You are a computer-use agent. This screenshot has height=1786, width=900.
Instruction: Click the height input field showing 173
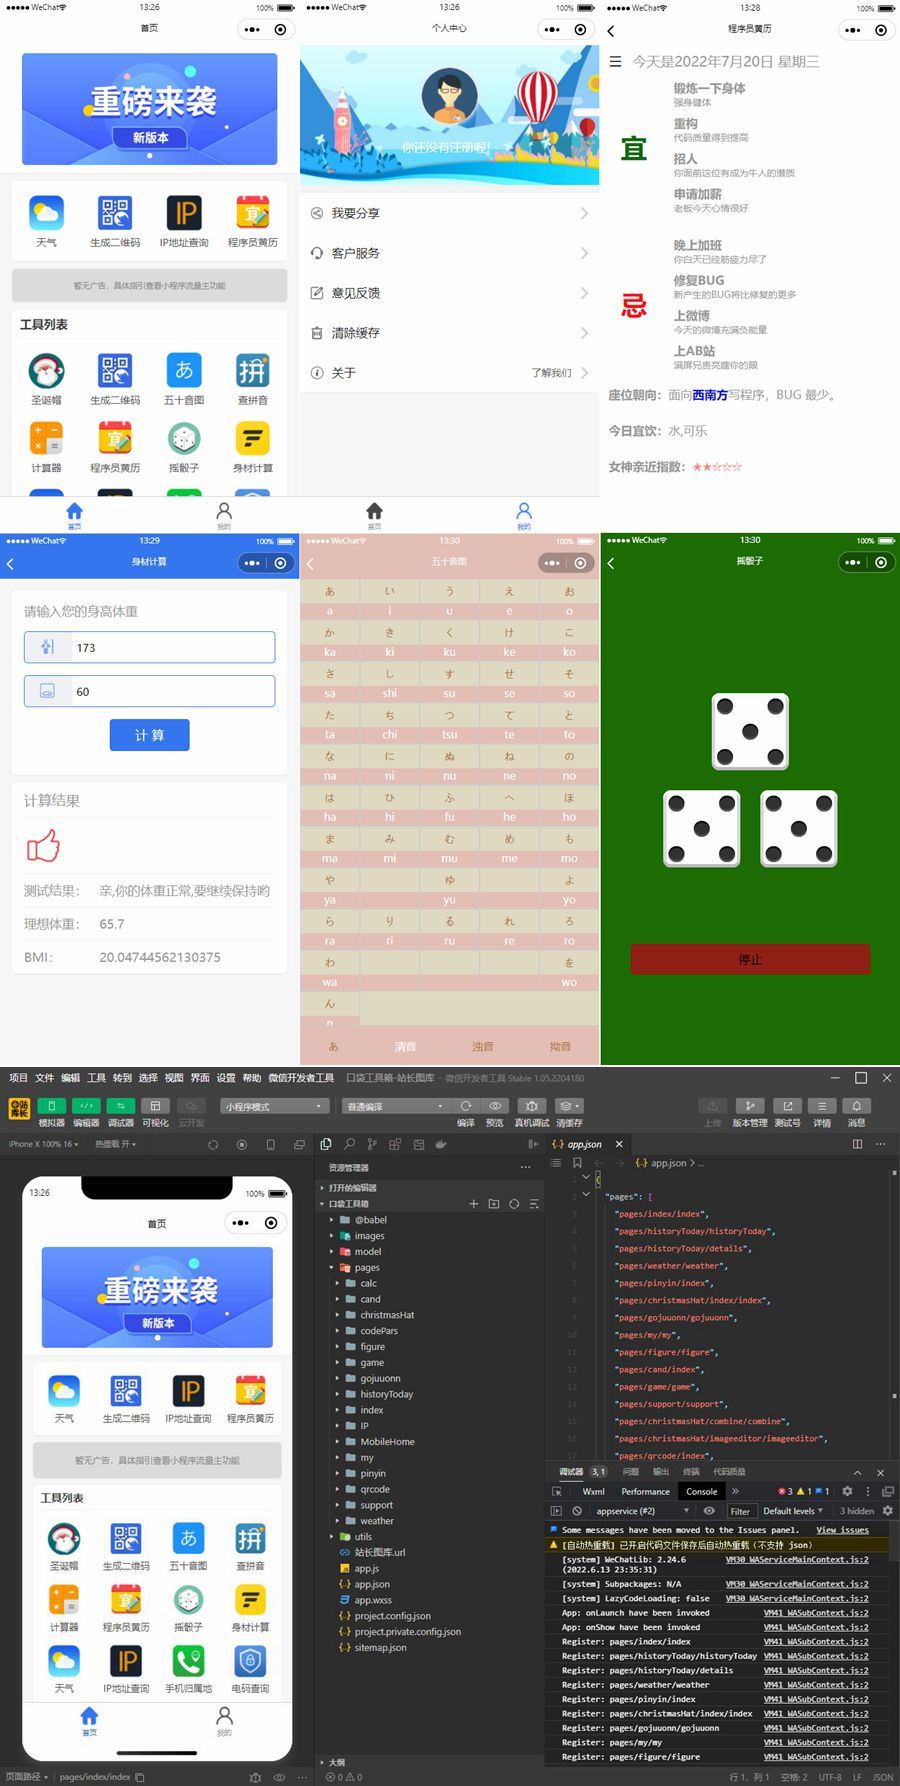(x=172, y=648)
